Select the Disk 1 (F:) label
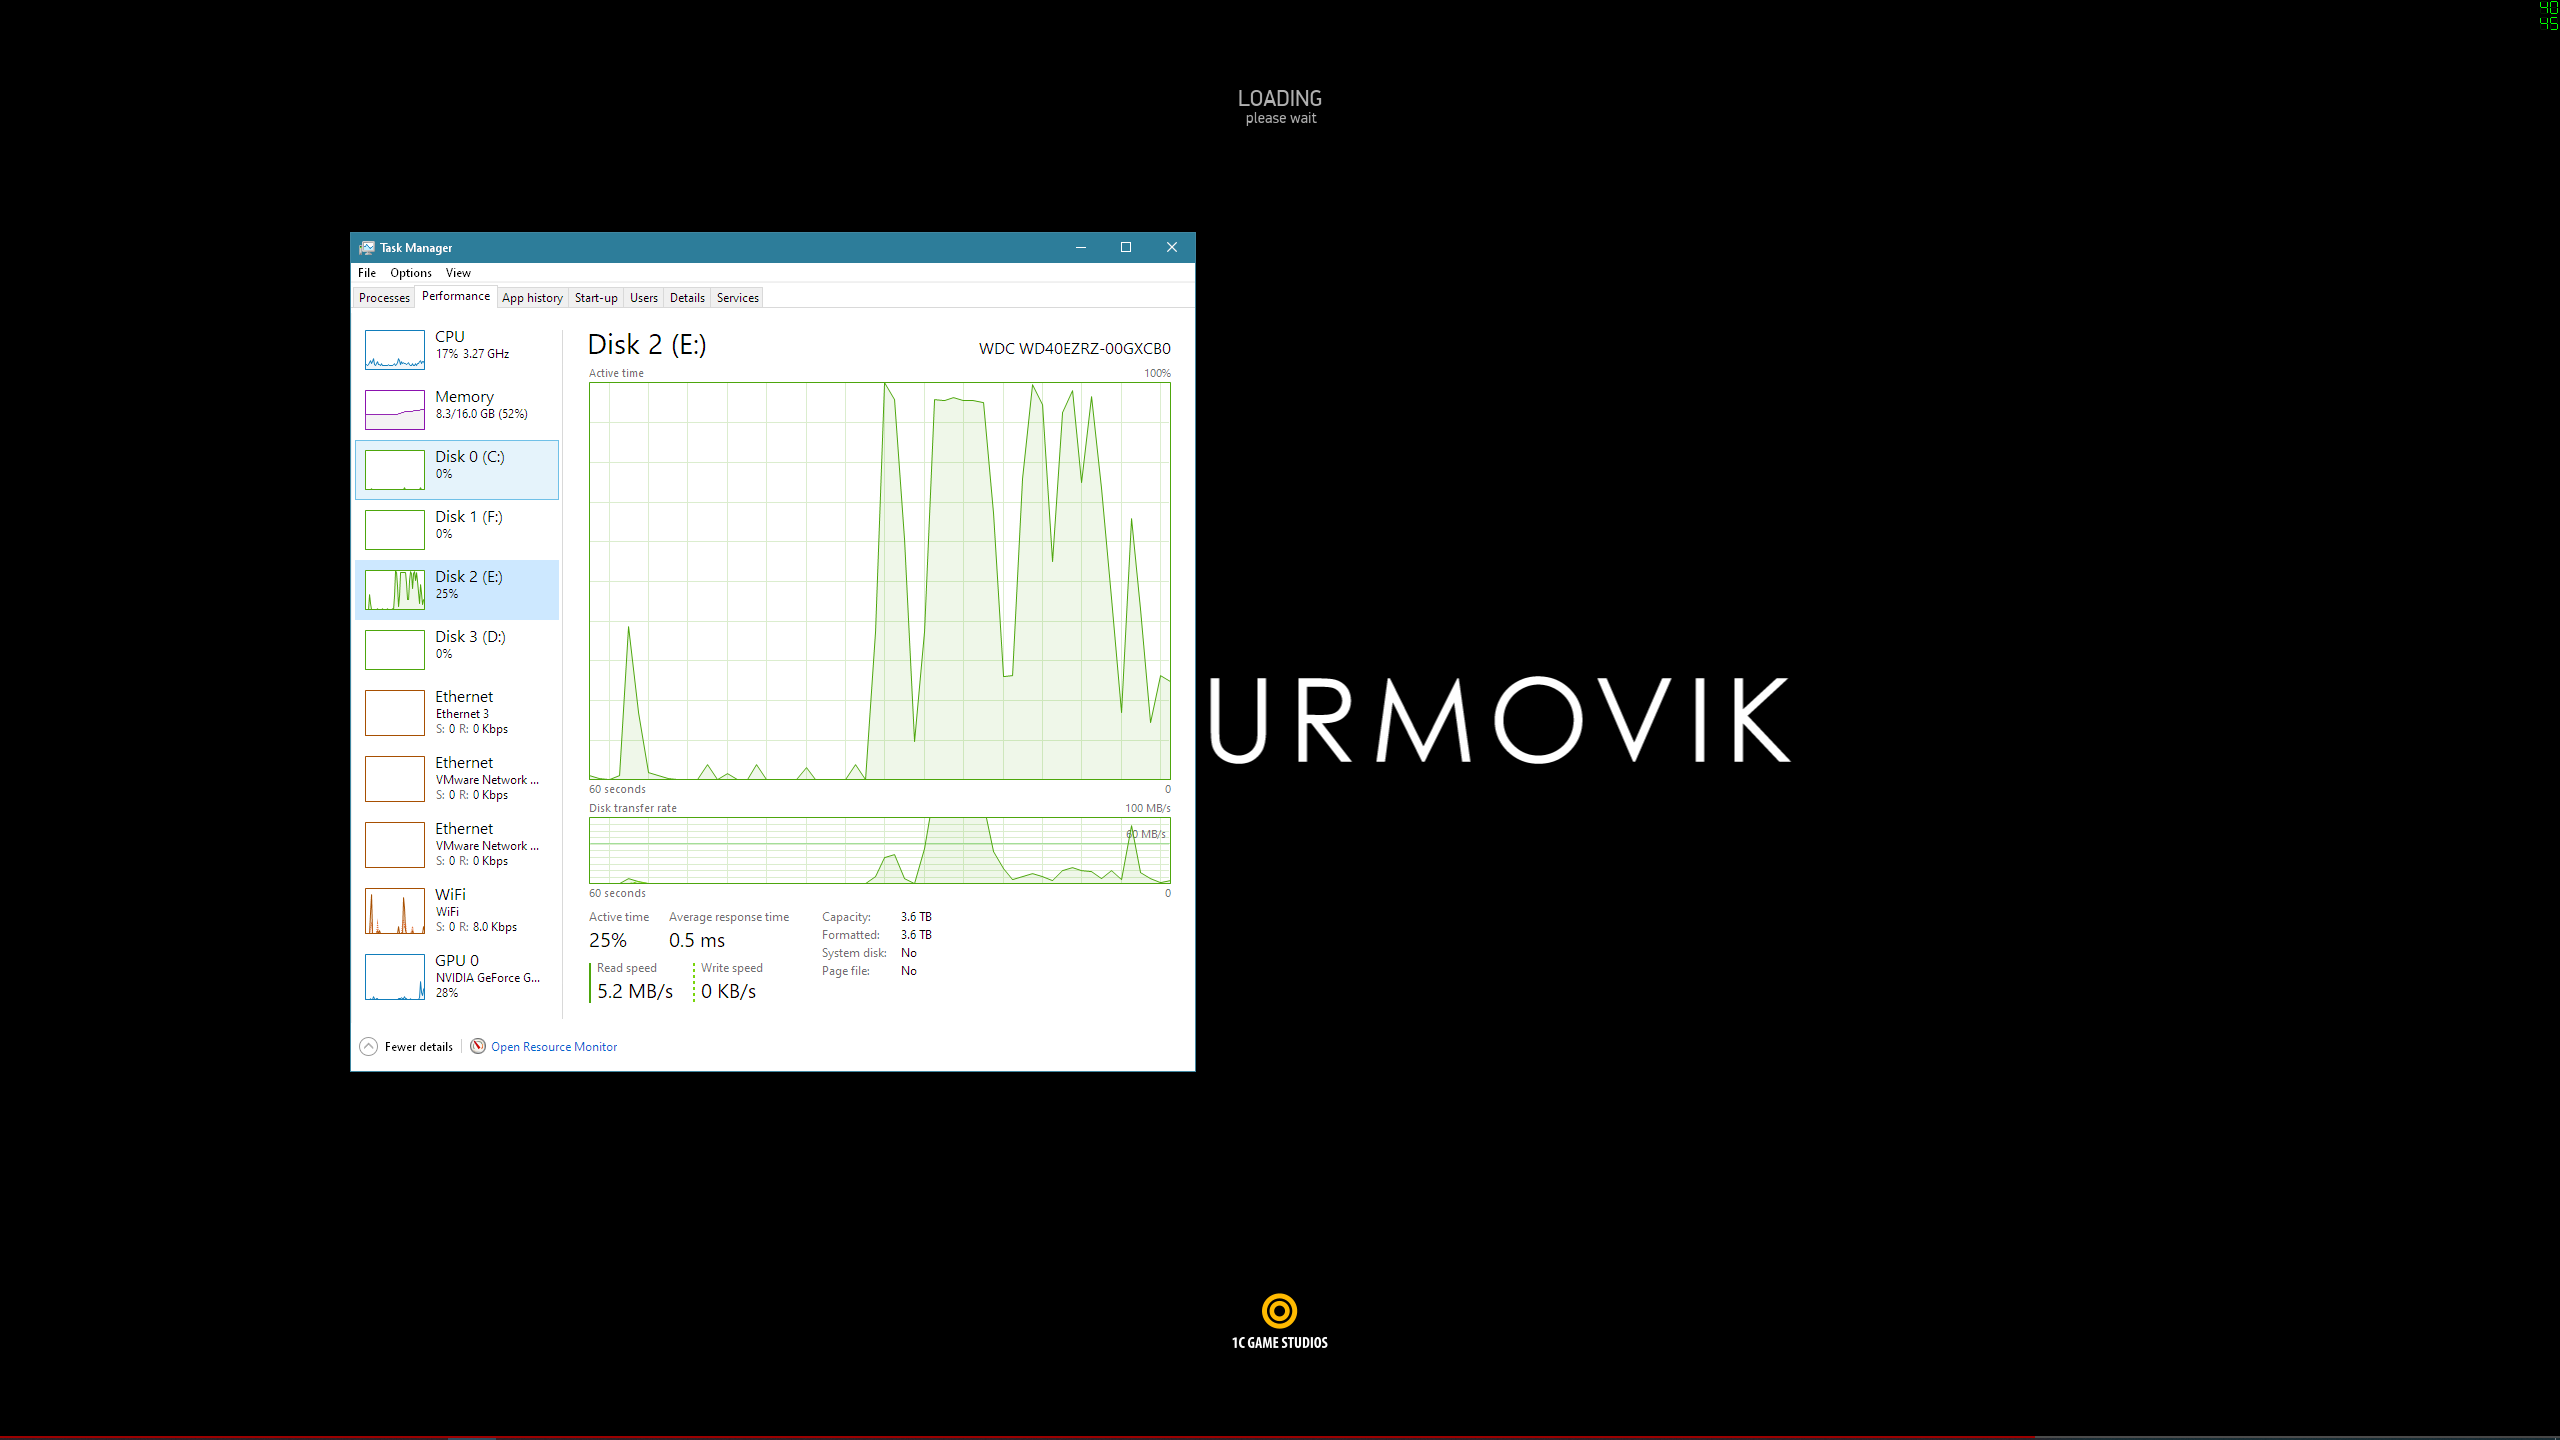The height and width of the screenshot is (1440, 2560). 469,517
